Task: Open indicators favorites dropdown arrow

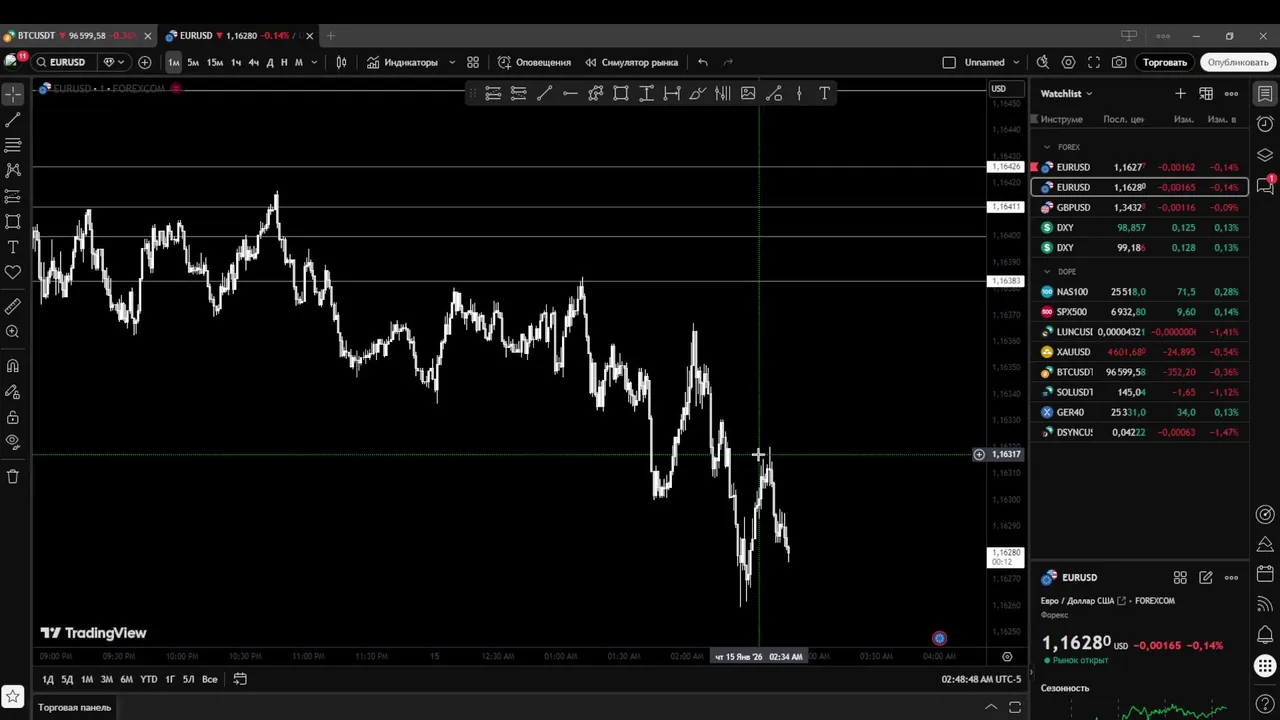Action: pos(452,62)
